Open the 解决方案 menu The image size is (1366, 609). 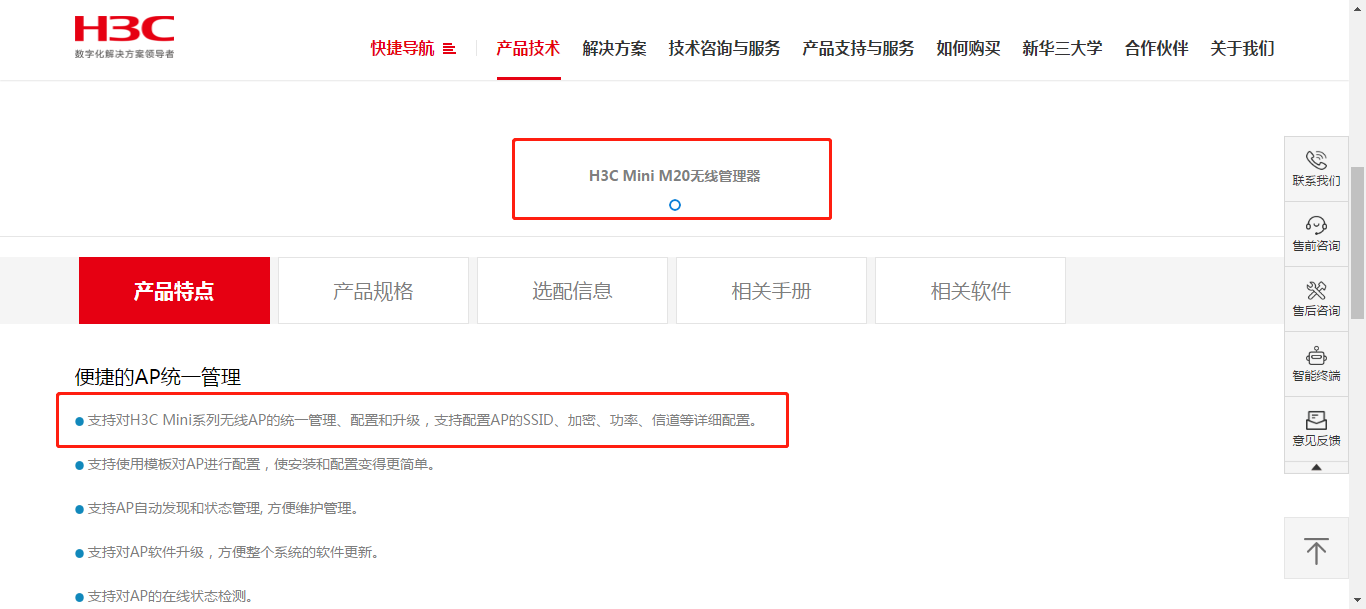614,48
